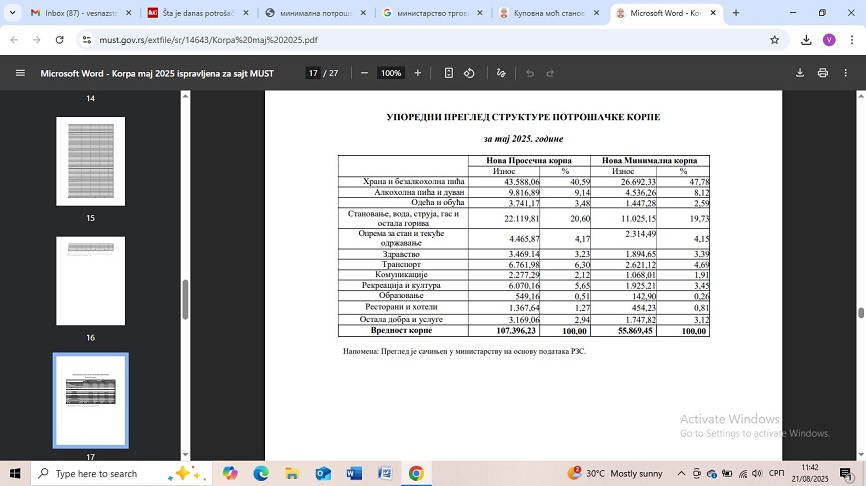This screenshot has height=486, width=866.
Task: Reload the current page
Action: (59, 40)
